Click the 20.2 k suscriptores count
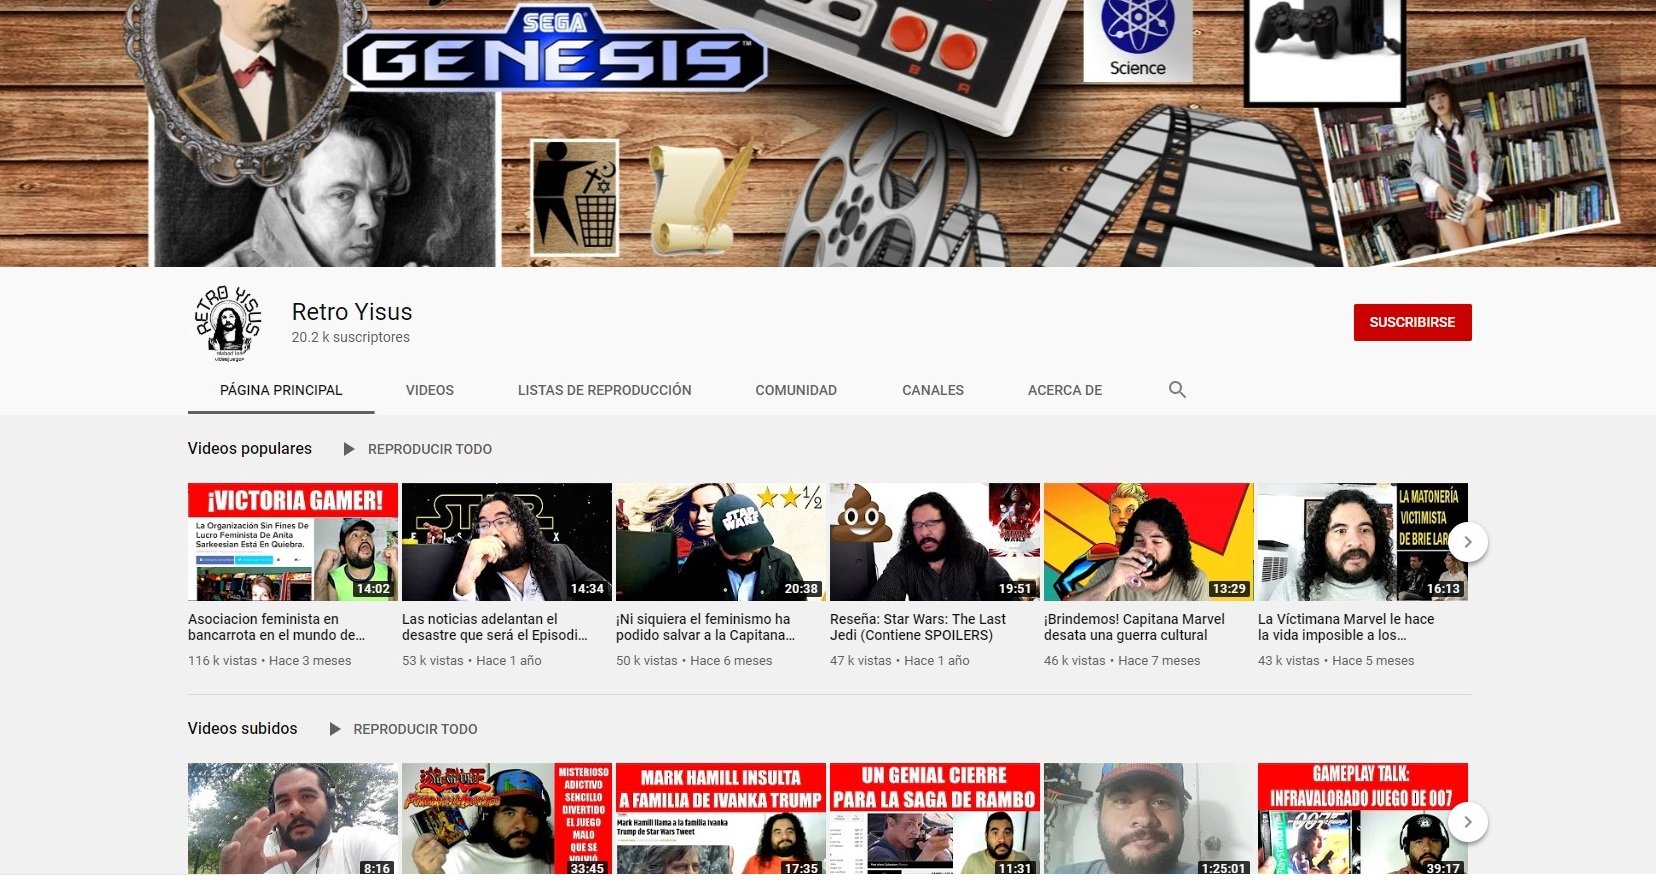The width and height of the screenshot is (1656, 886). [x=351, y=337]
